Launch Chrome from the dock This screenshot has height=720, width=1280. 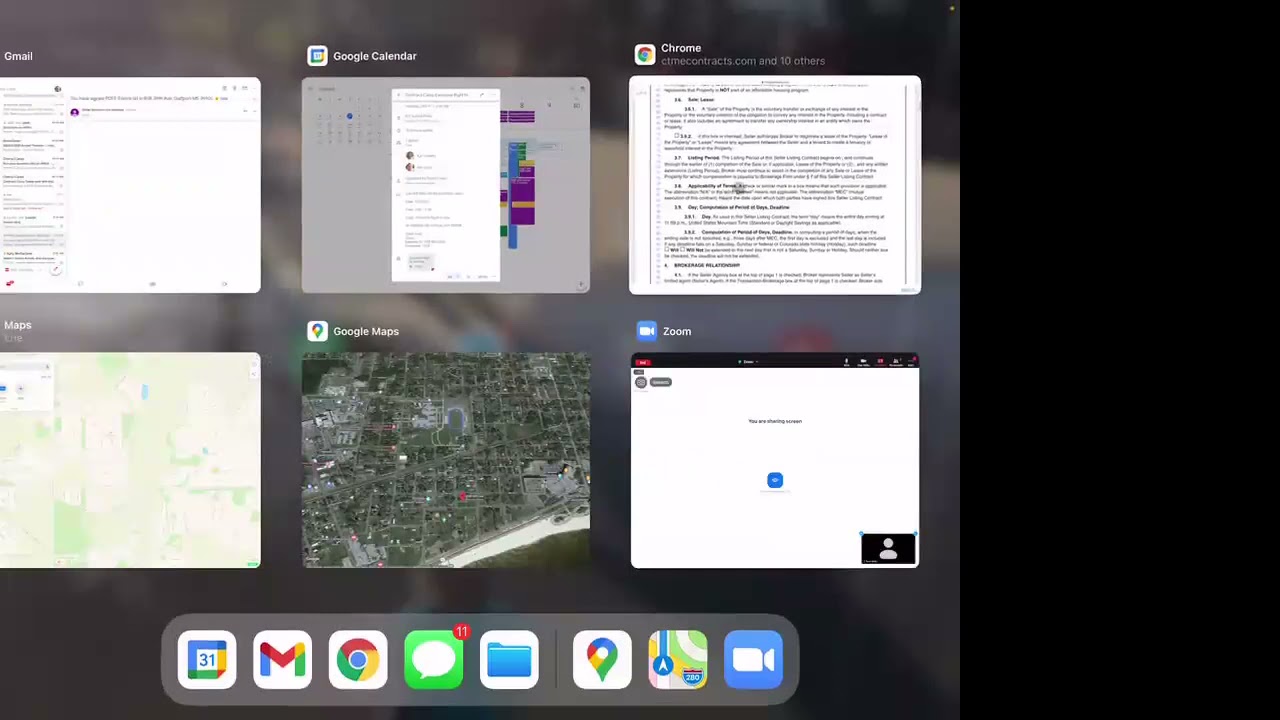[358, 660]
